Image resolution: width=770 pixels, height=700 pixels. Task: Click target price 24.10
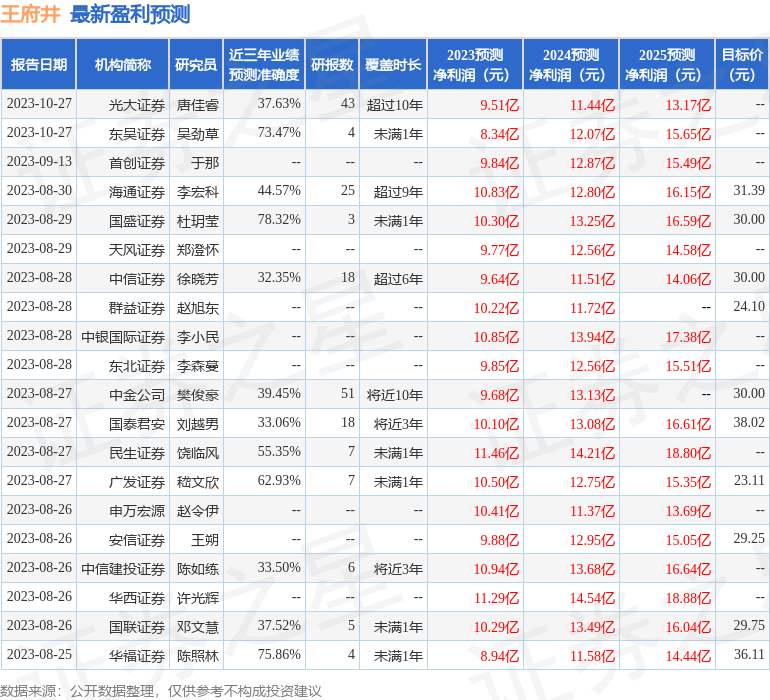pos(749,307)
